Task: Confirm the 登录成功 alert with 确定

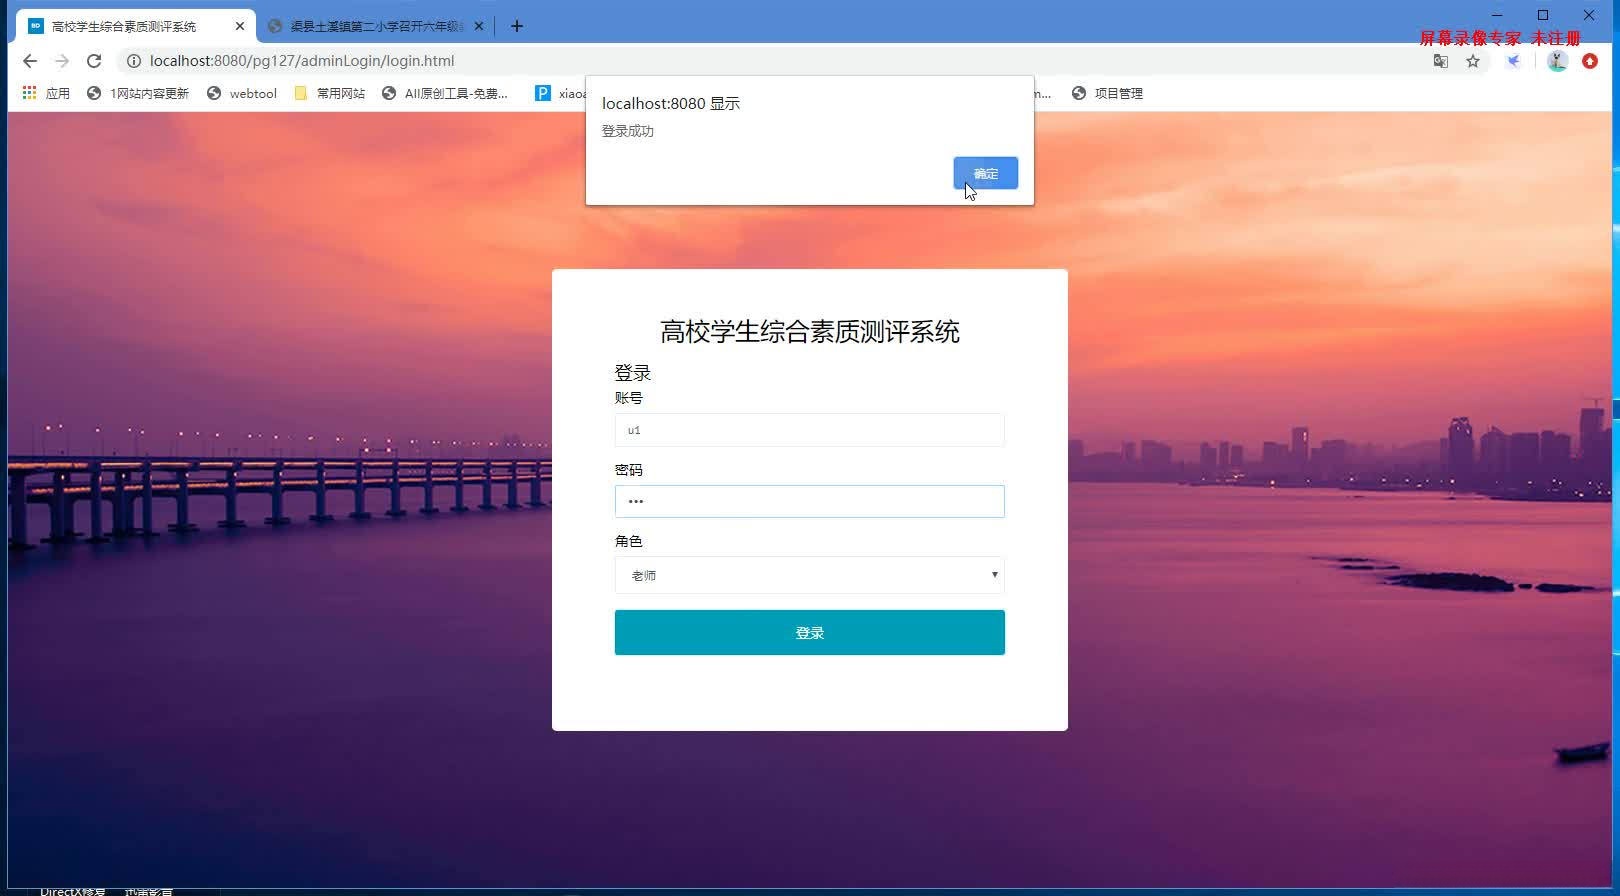Action: (985, 173)
